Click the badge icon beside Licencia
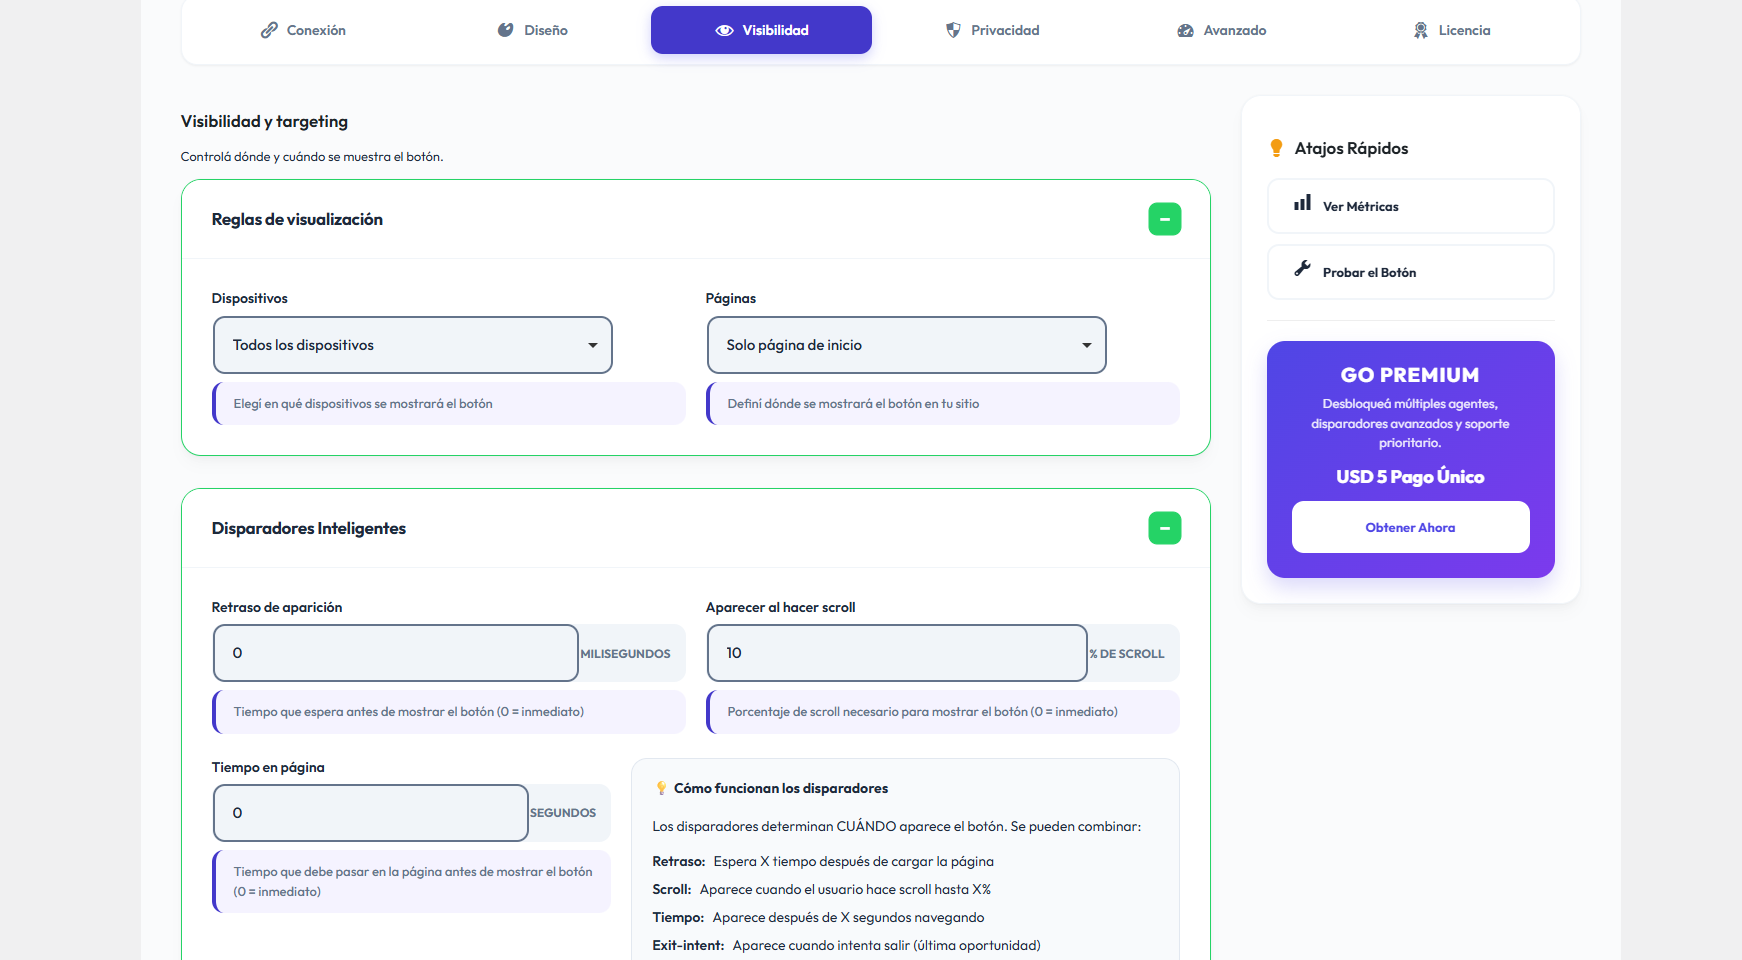This screenshot has width=1742, height=960. [1420, 30]
